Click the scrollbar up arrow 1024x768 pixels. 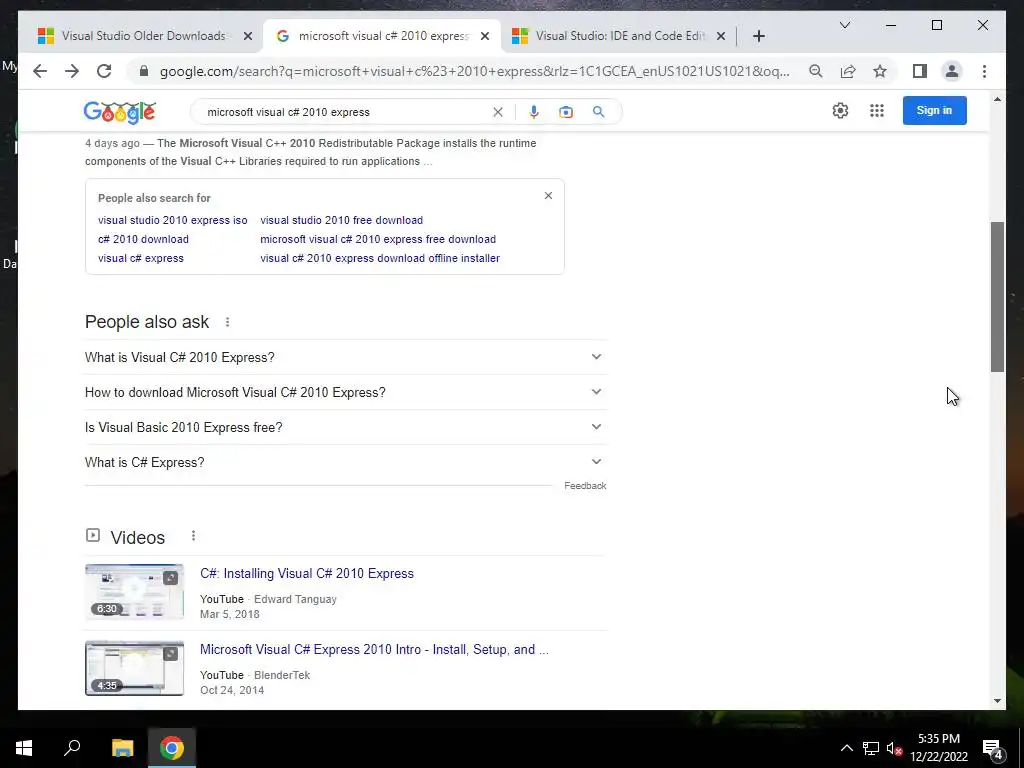tap(997, 99)
